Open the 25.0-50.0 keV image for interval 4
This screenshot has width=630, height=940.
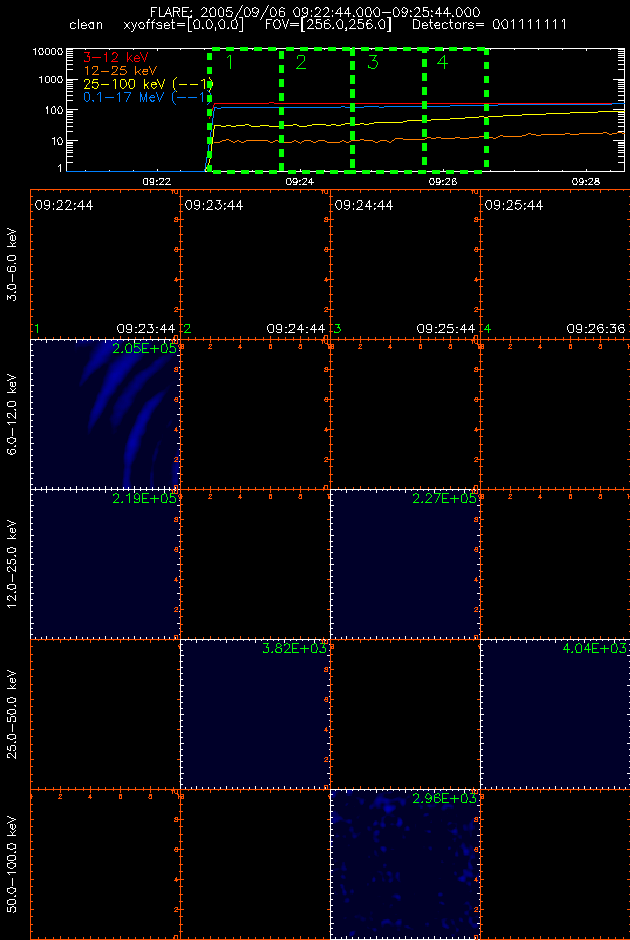555,713
